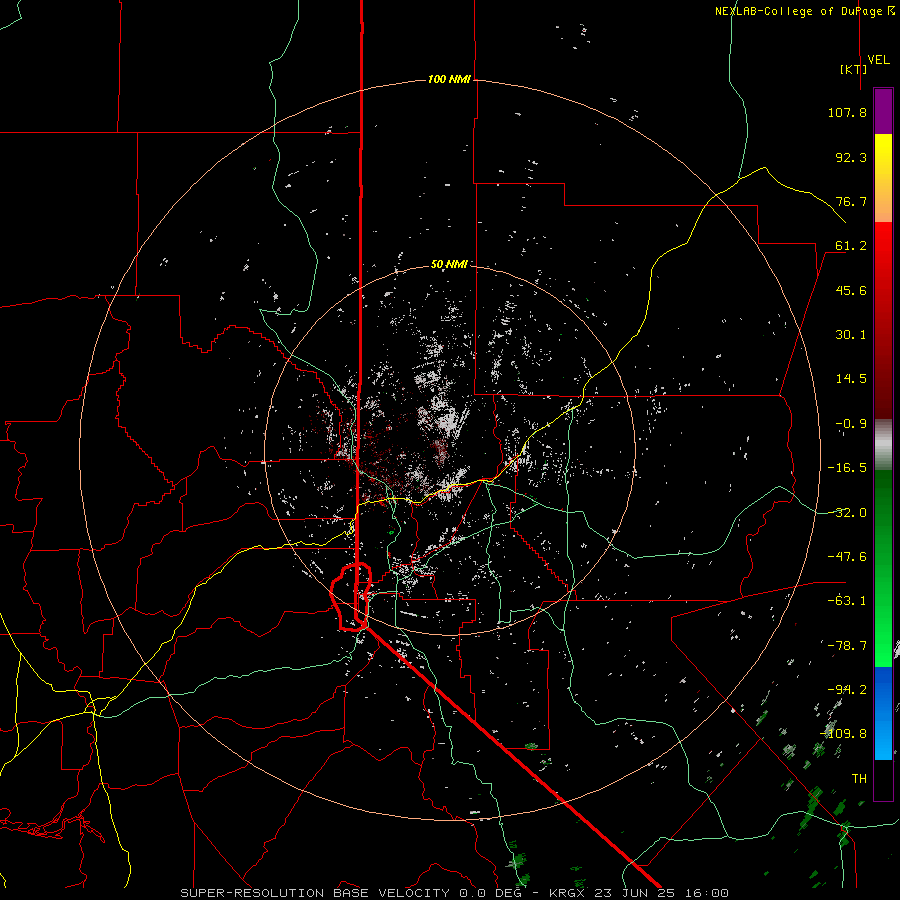Click the Super-Resolution Base Velocity caption text
This screenshot has width=900, height=900.
pos(455,893)
